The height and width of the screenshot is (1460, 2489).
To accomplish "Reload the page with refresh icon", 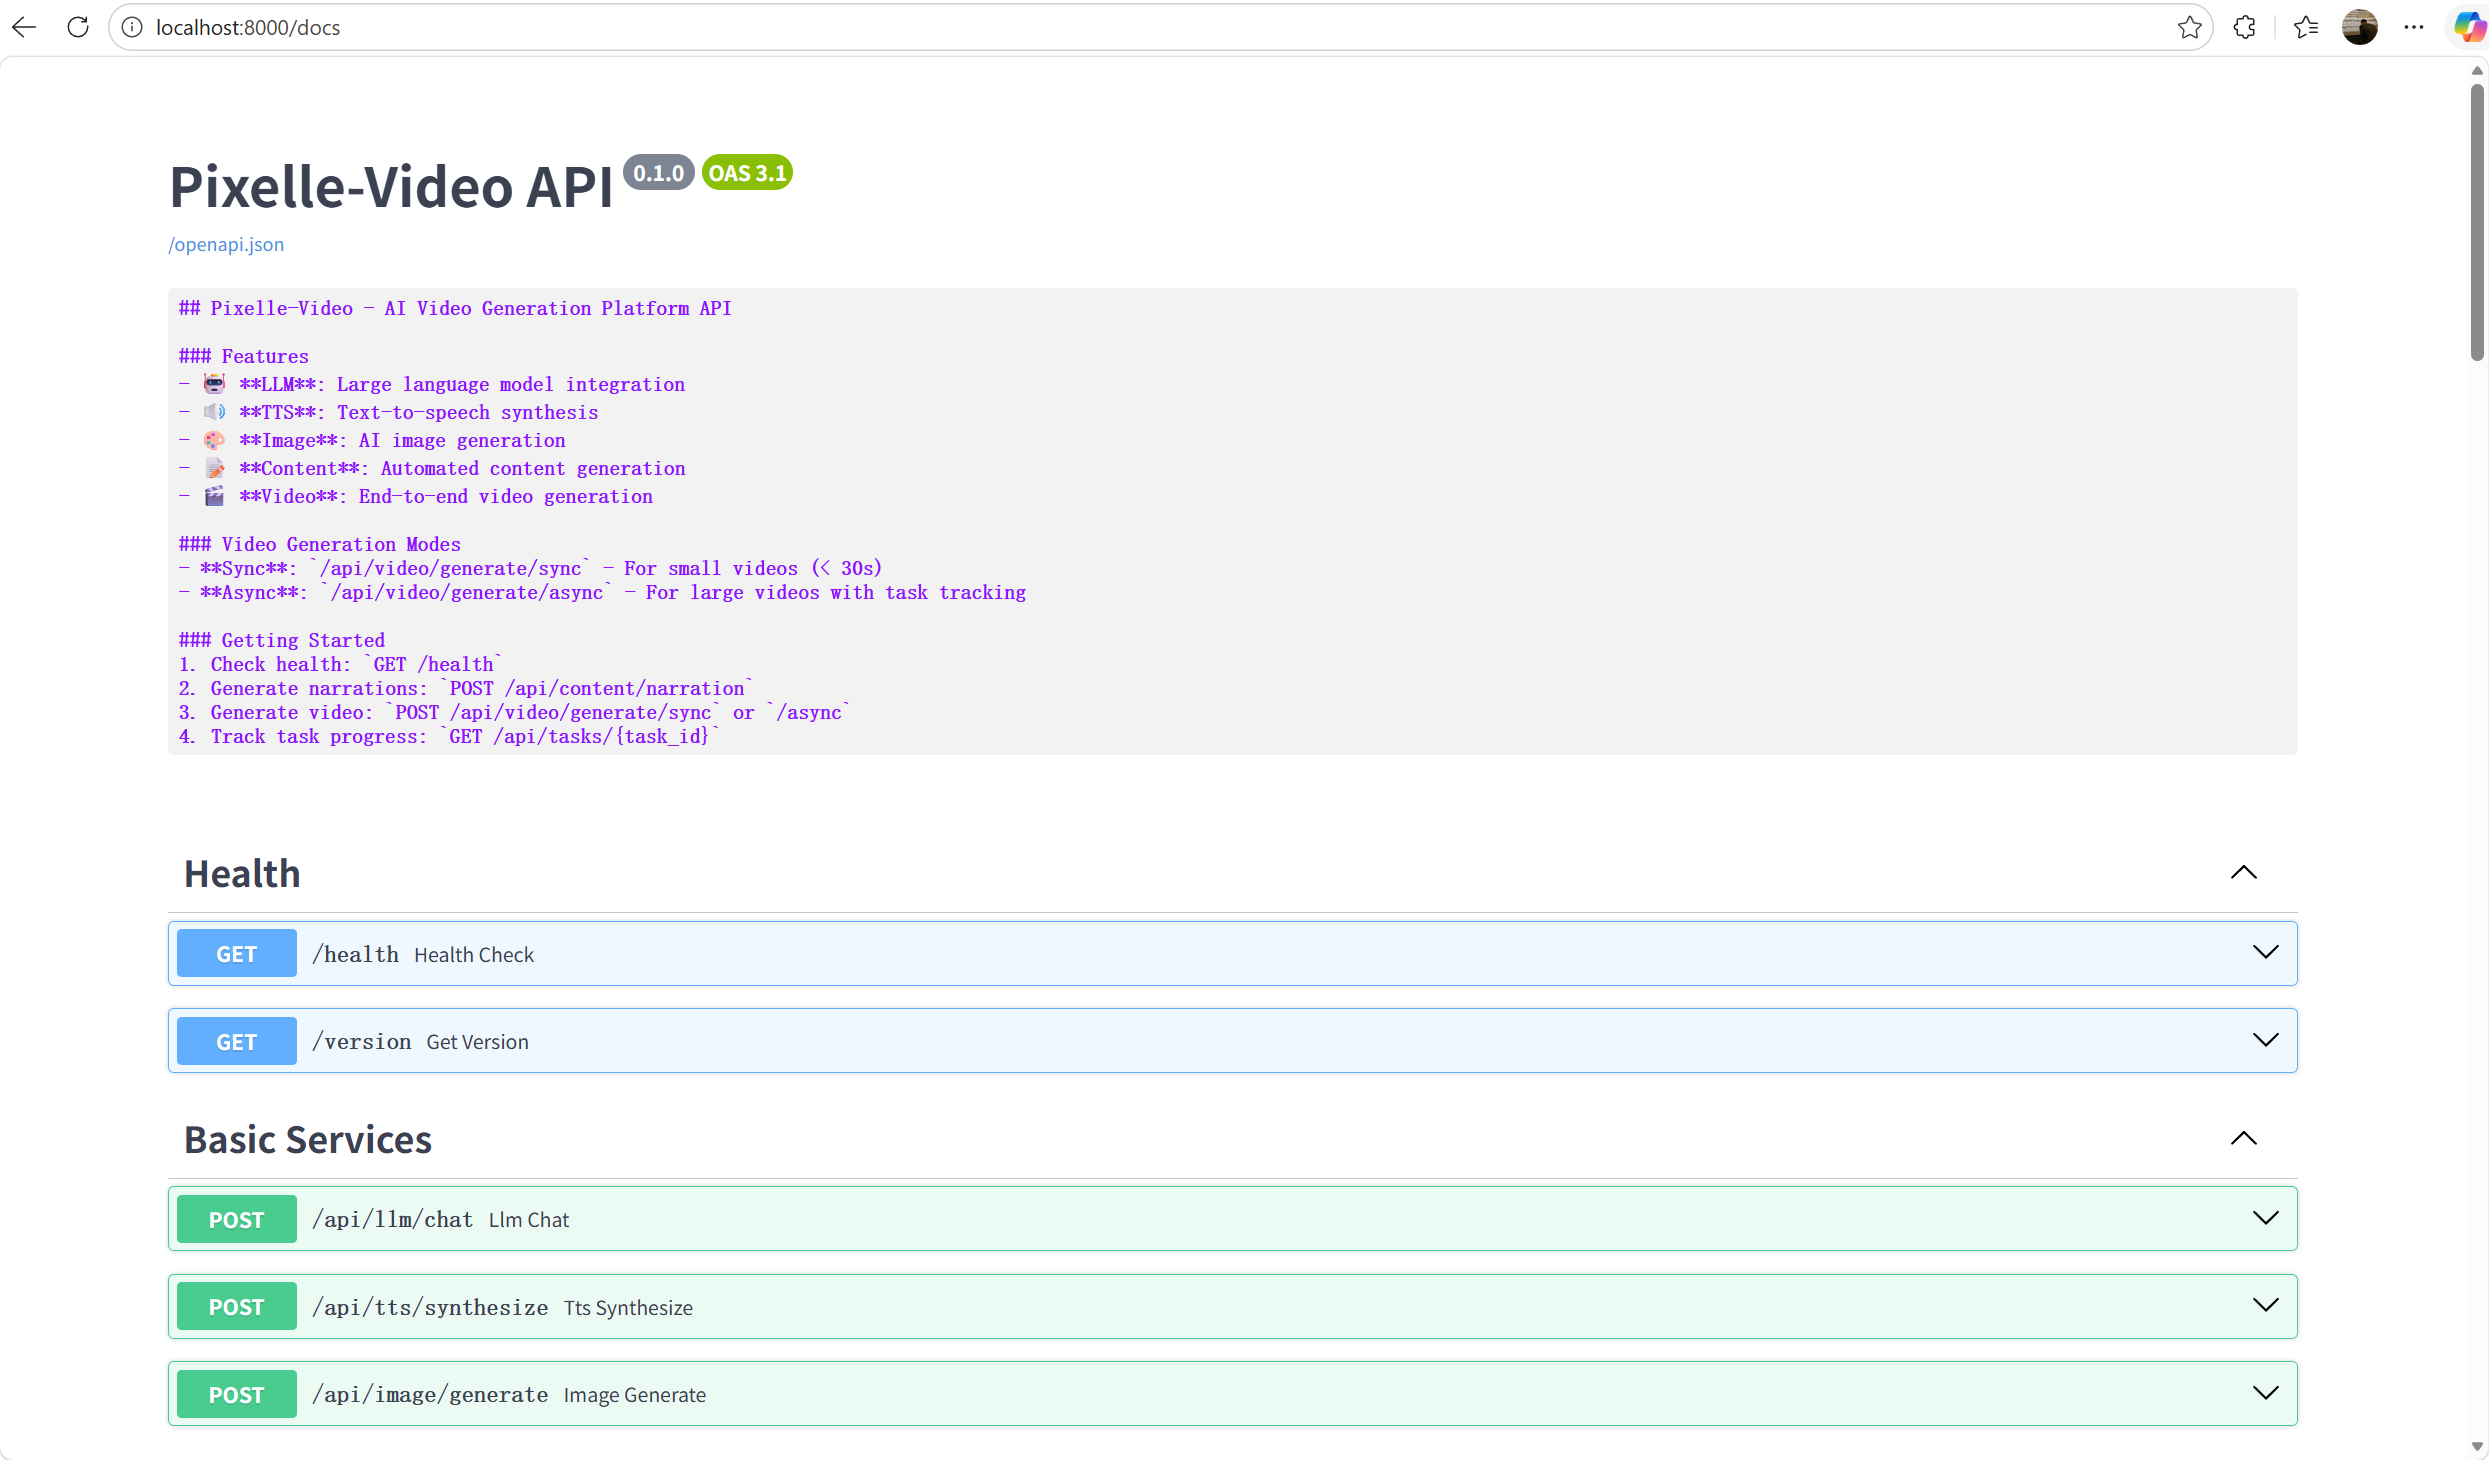I will click(78, 27).
